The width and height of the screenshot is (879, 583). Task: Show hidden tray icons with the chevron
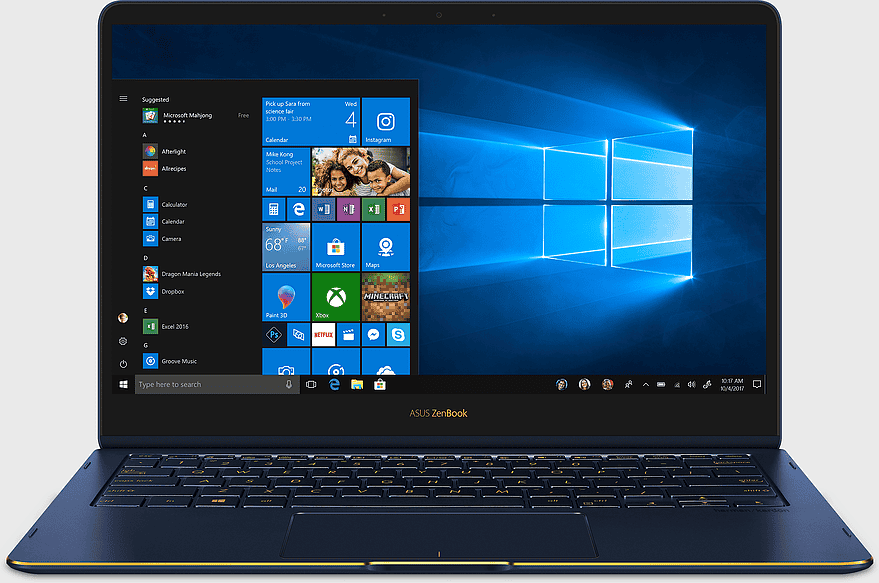[646, 385]
